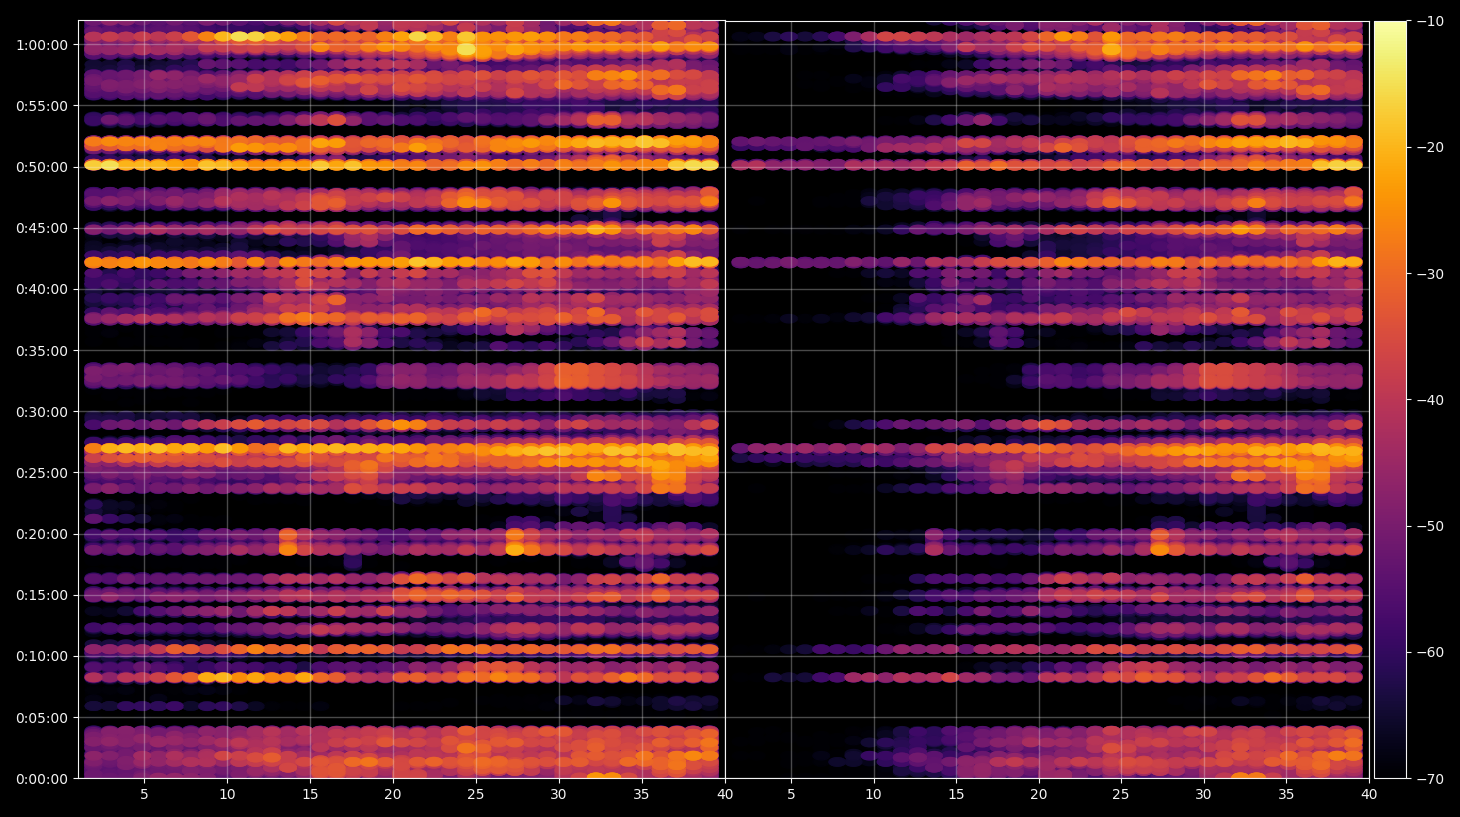Click tick label 15 under the right heatmap
Screen dimensions: 1460x817
coord(956,795)
